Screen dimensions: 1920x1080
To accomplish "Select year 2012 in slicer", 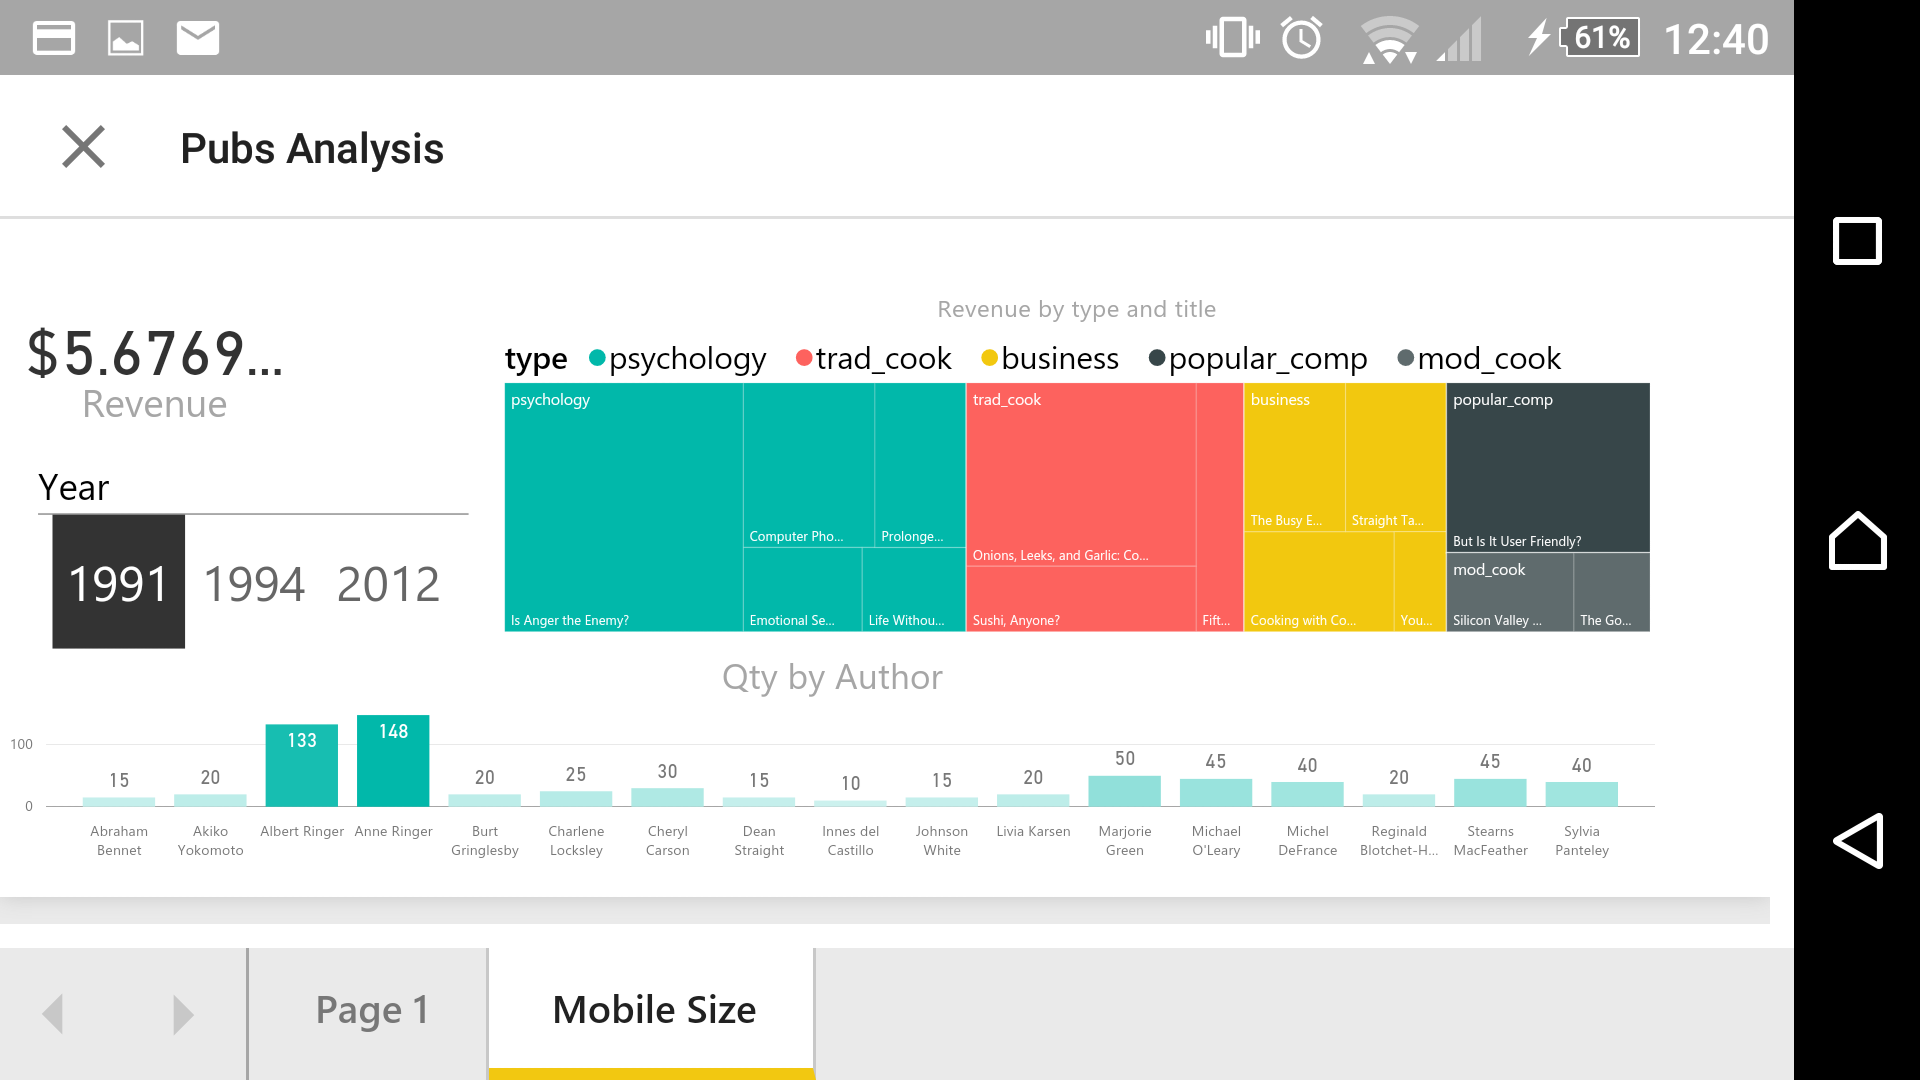I will (x=388, y=584).
